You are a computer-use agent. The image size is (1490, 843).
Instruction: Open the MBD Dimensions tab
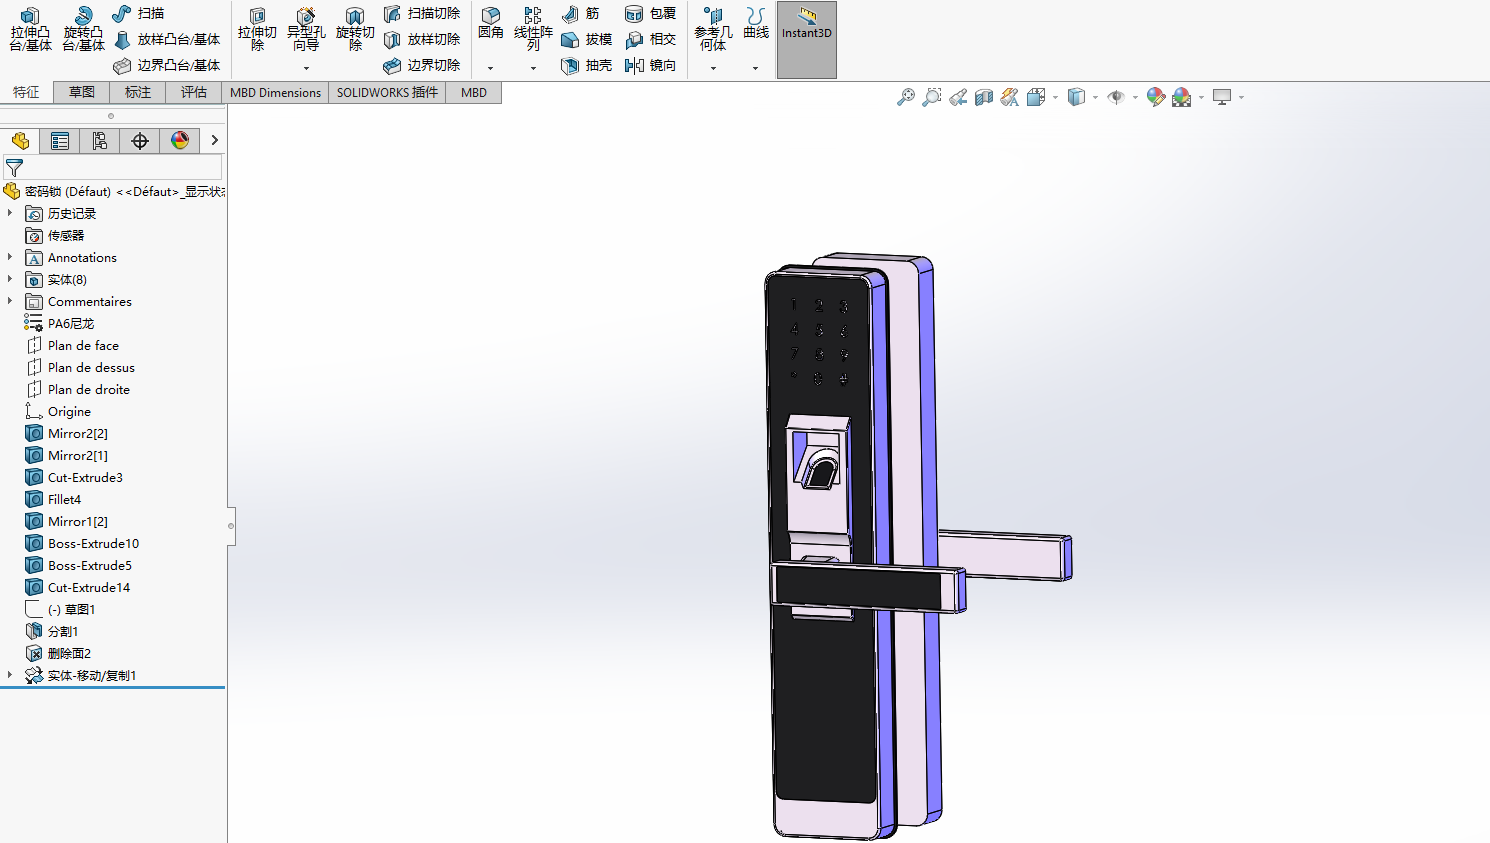click(275, 92)
